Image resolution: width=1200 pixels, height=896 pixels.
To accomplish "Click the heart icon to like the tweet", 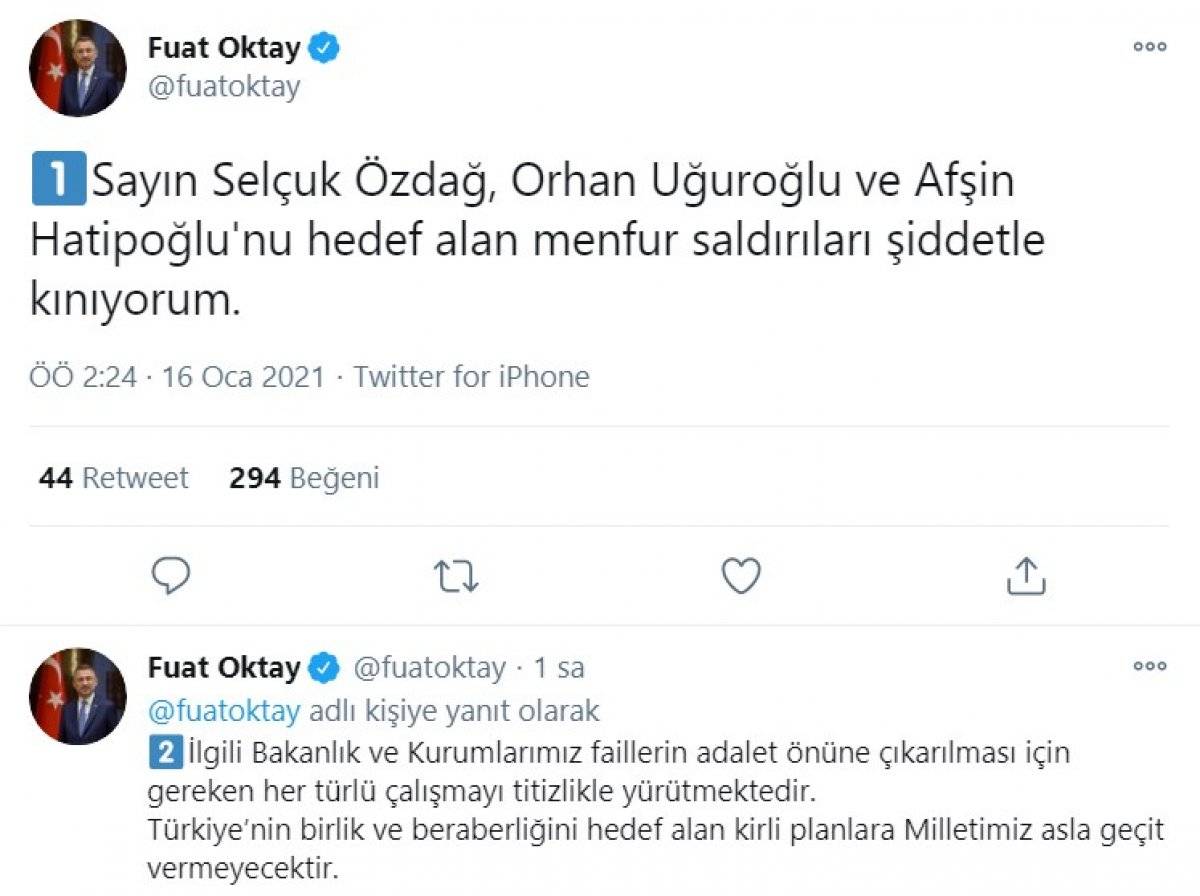I will 740,575.
